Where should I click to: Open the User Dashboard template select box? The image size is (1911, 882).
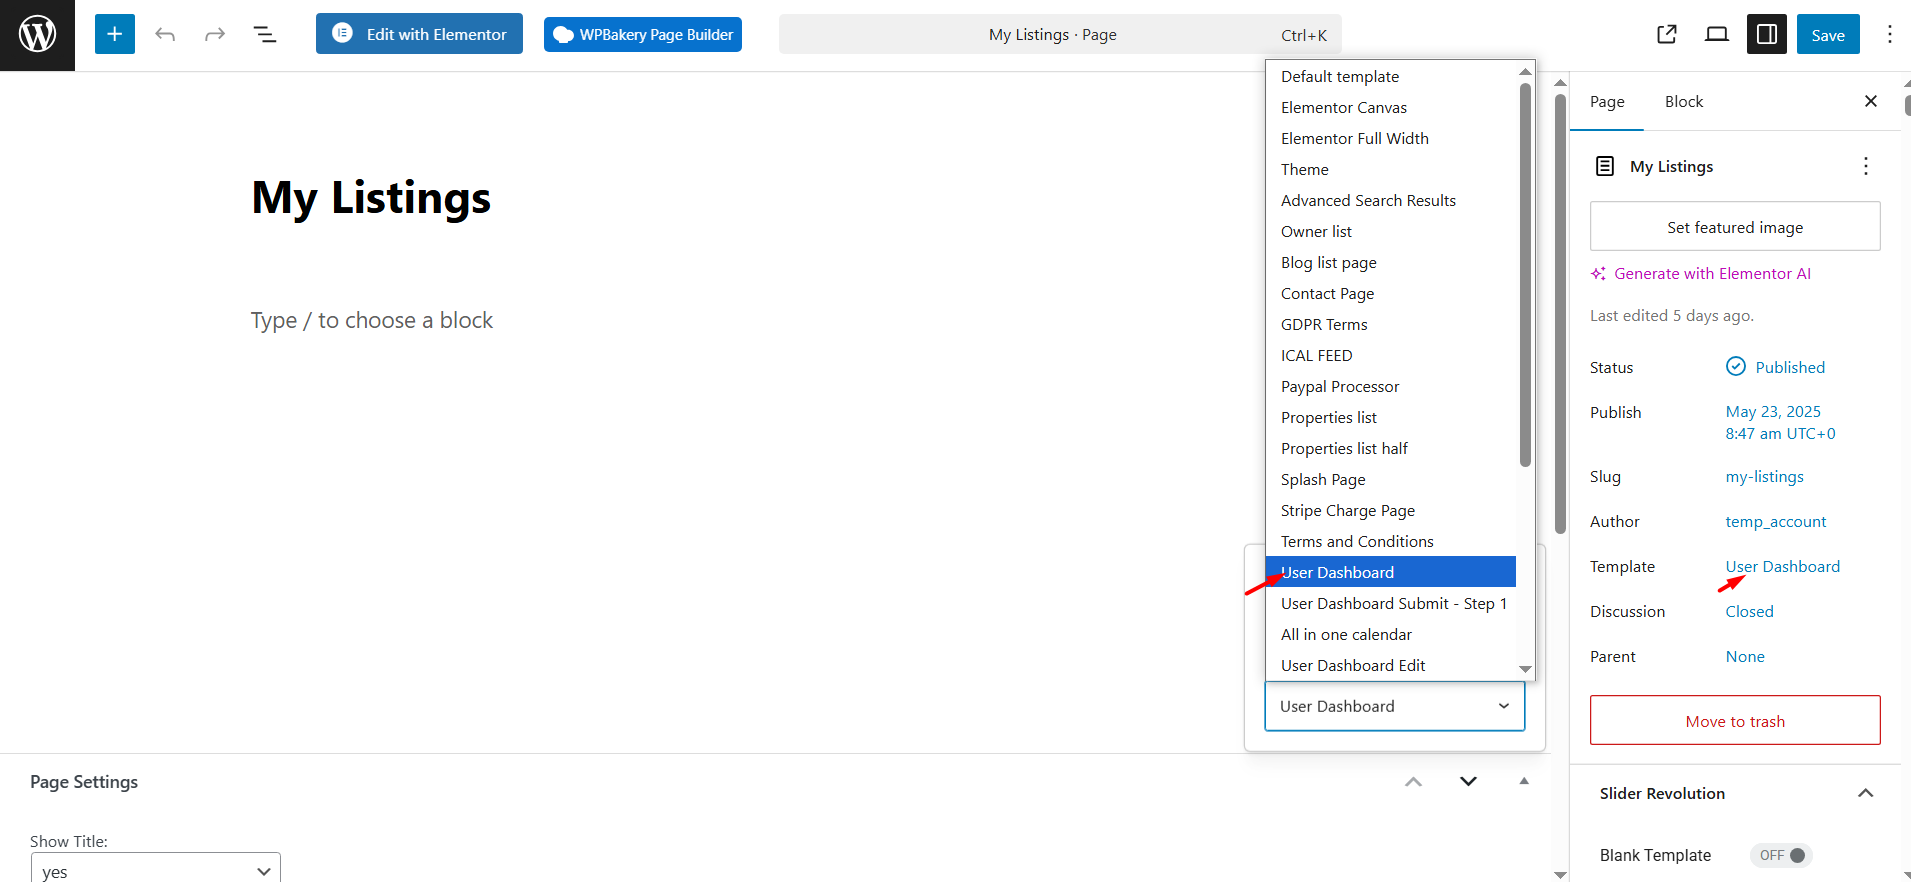coord(1394,706)
